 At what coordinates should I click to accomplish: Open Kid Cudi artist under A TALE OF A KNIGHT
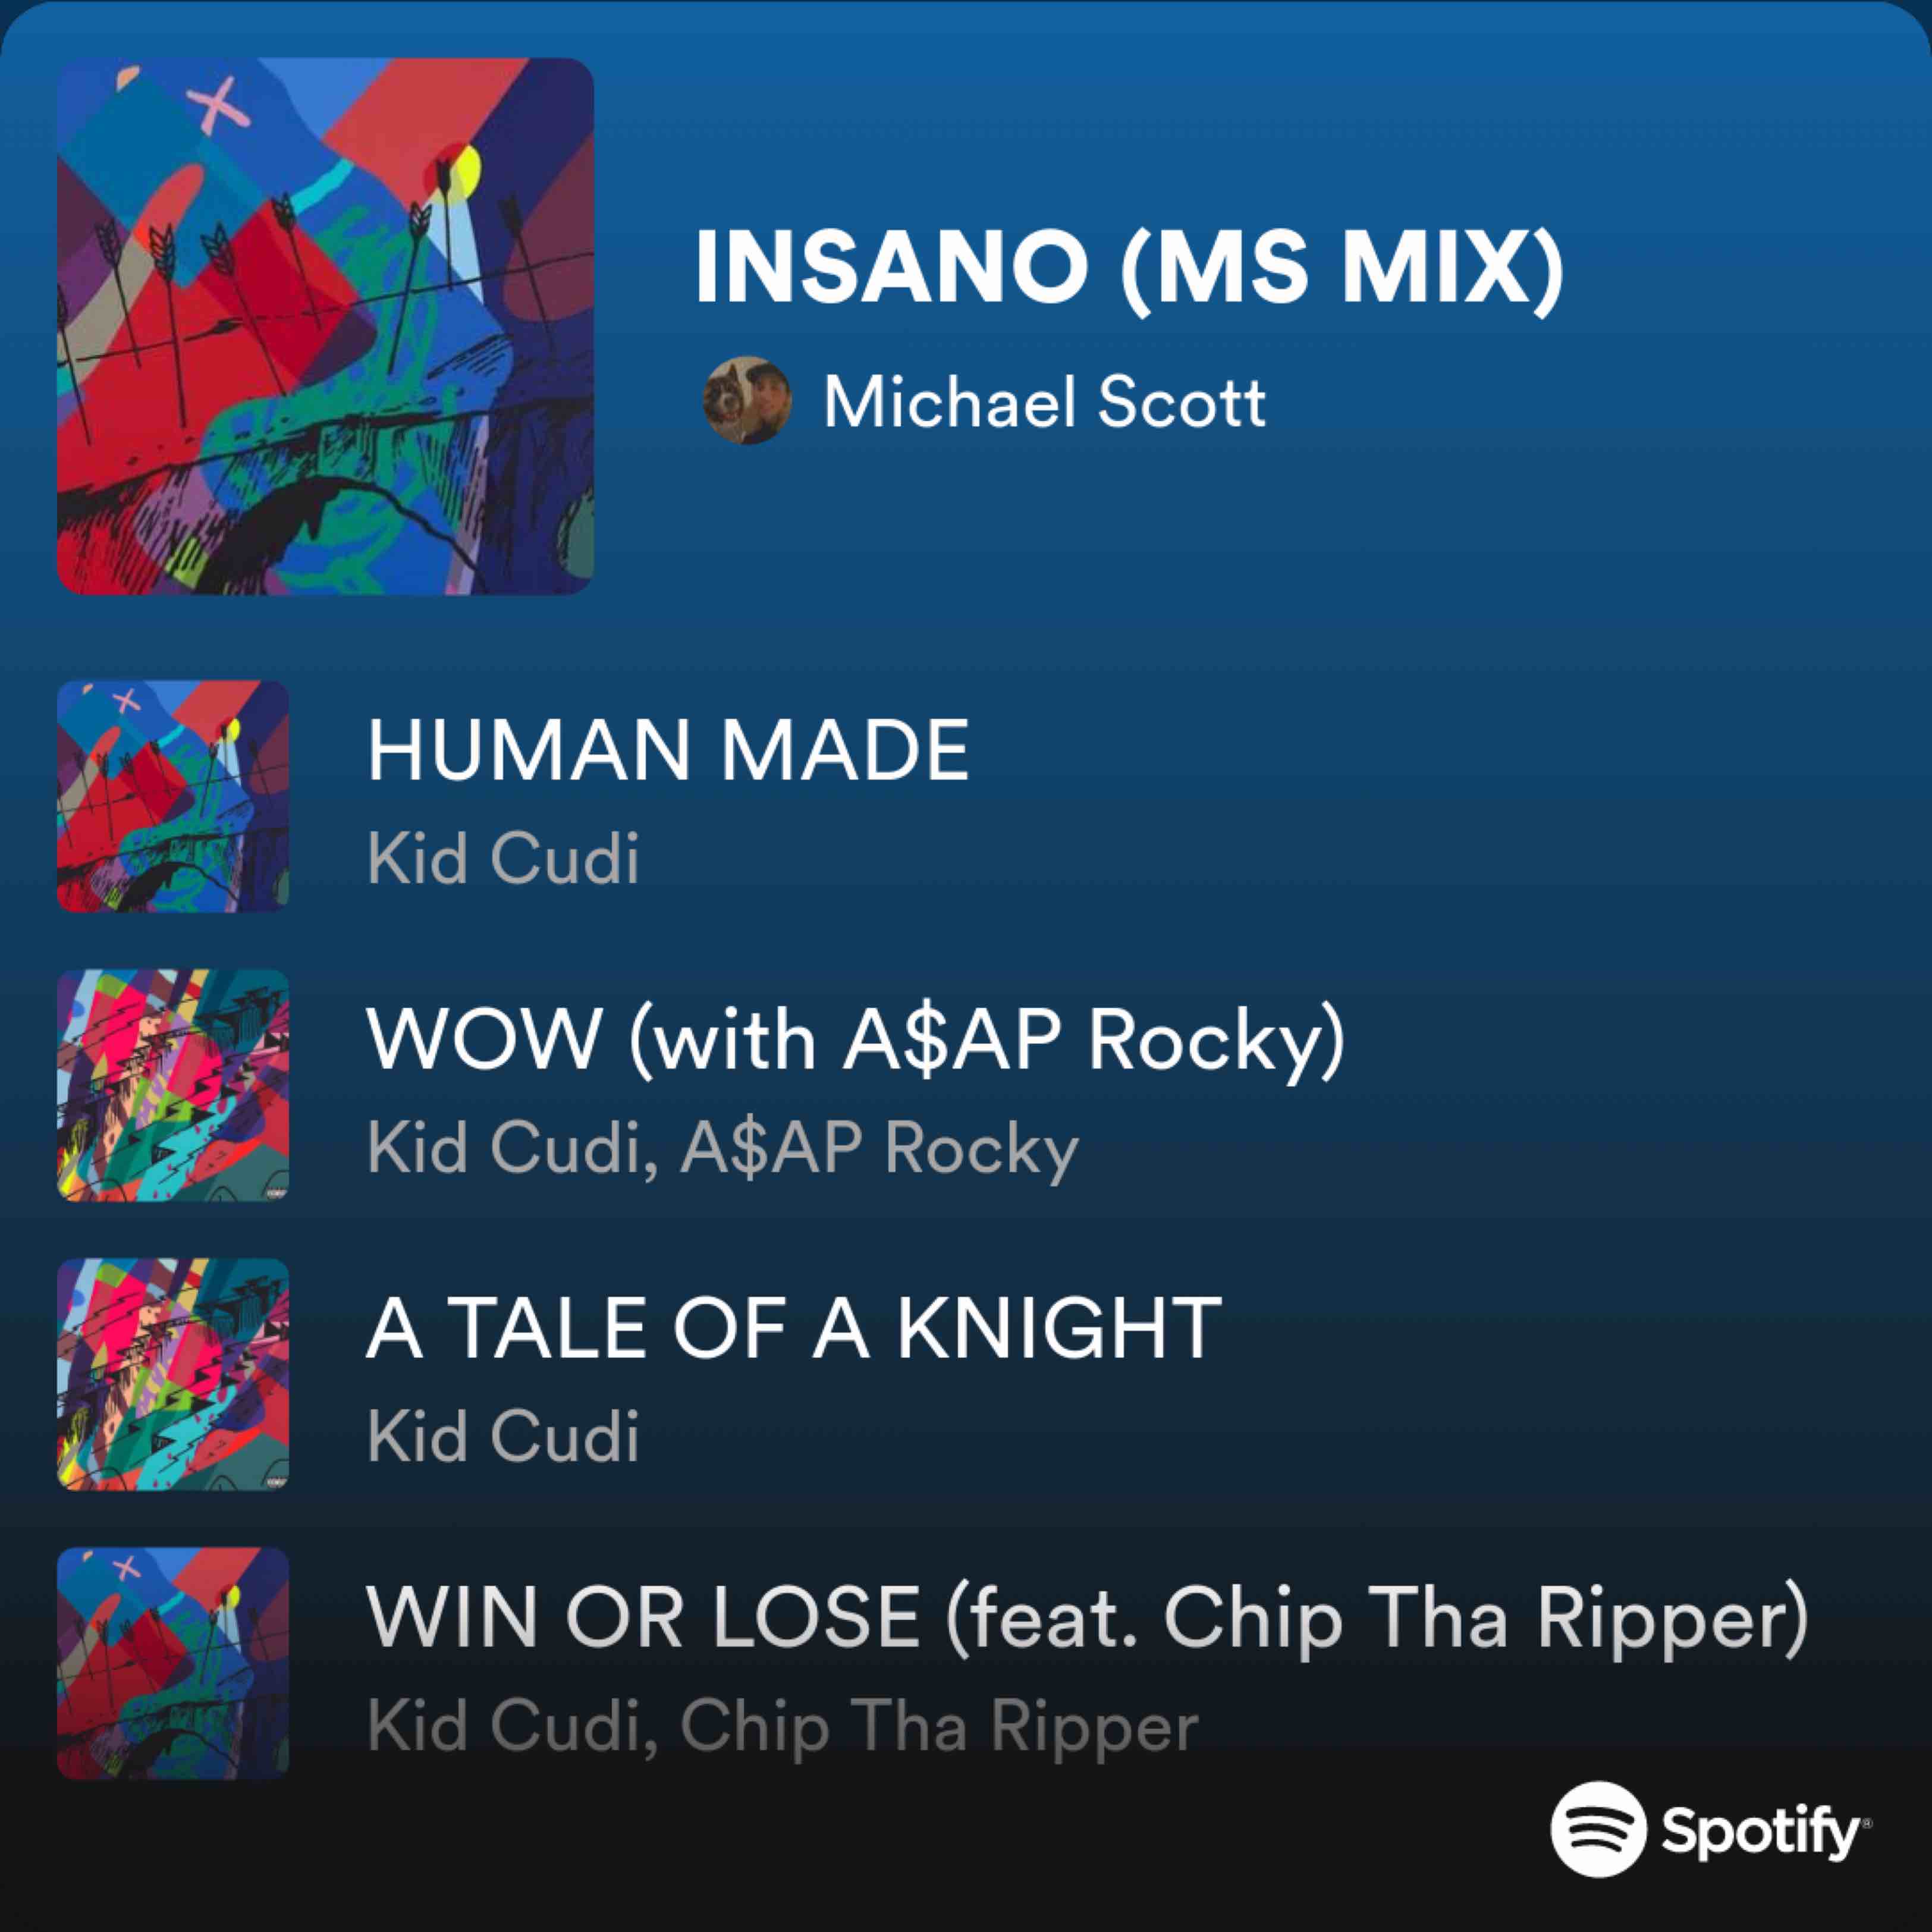click(503, 1436)
